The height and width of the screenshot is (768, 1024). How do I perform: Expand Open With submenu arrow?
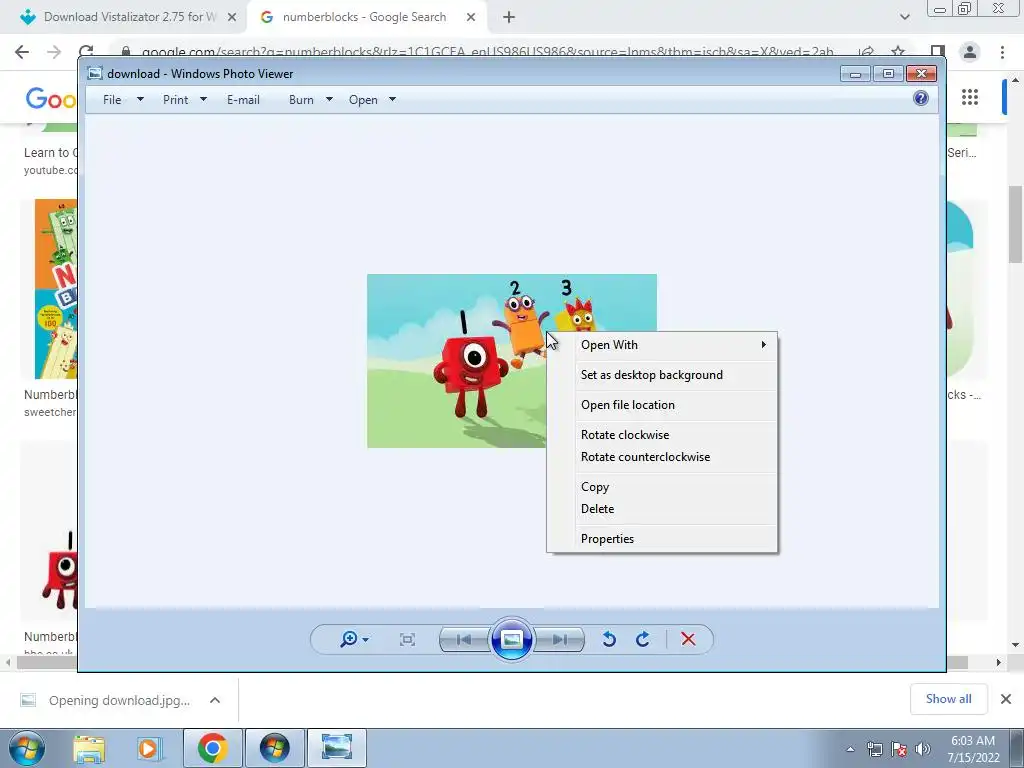coord(763,345)
